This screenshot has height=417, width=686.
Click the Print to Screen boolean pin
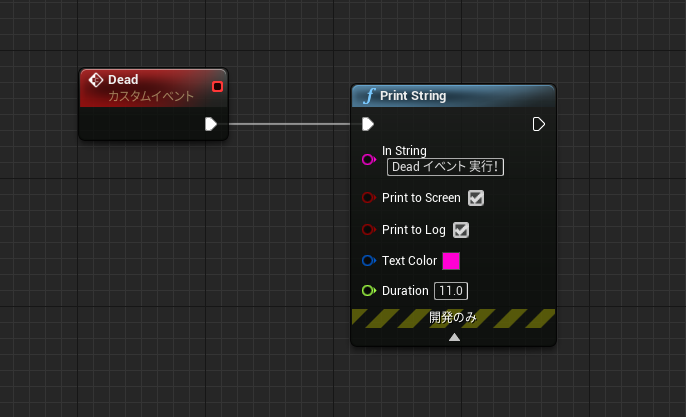[x=369, y=198]
